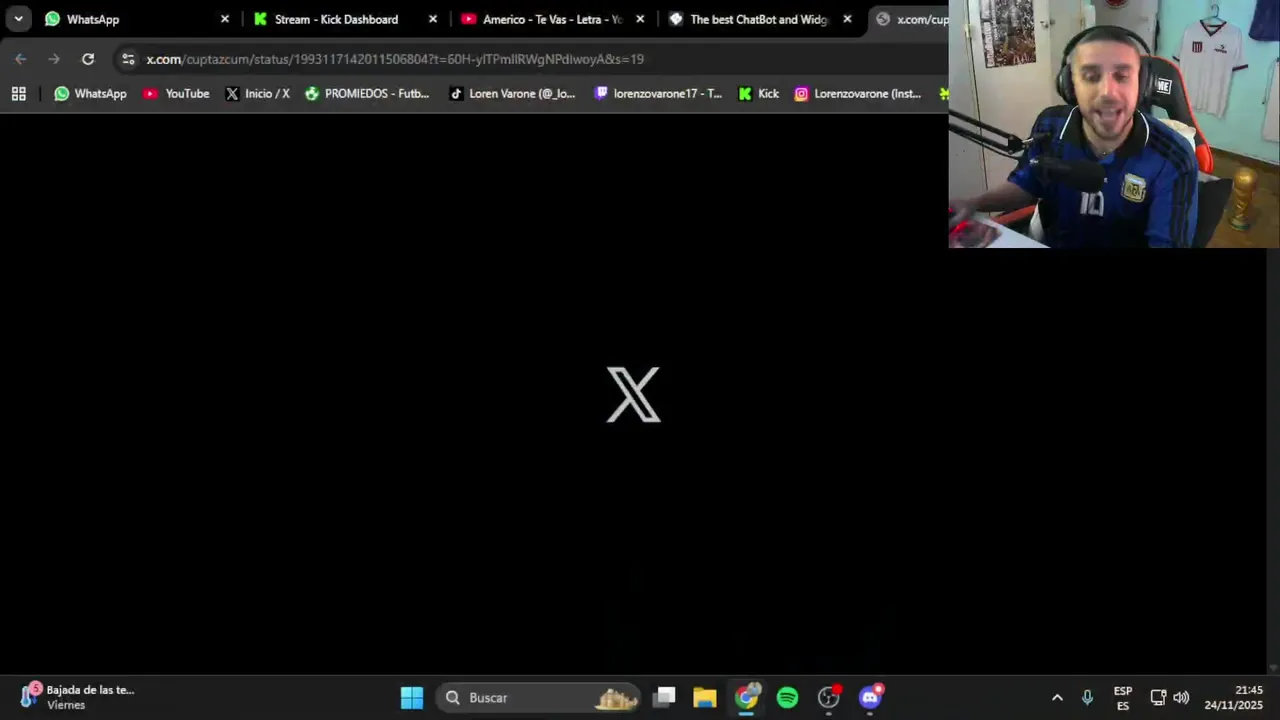1280x720 pixels.
Task: Close the Kick Dashboard tab
Action: click(433, 19)
